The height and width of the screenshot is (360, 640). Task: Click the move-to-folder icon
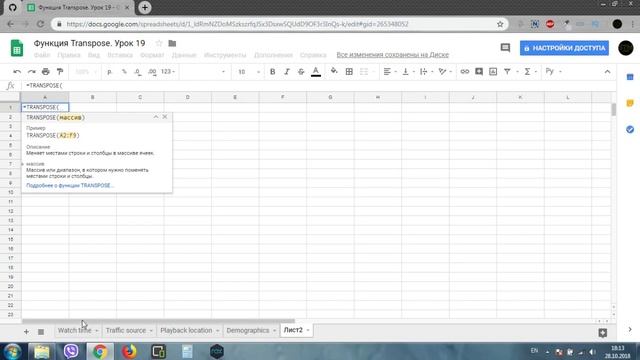click(x=172, y=43)
